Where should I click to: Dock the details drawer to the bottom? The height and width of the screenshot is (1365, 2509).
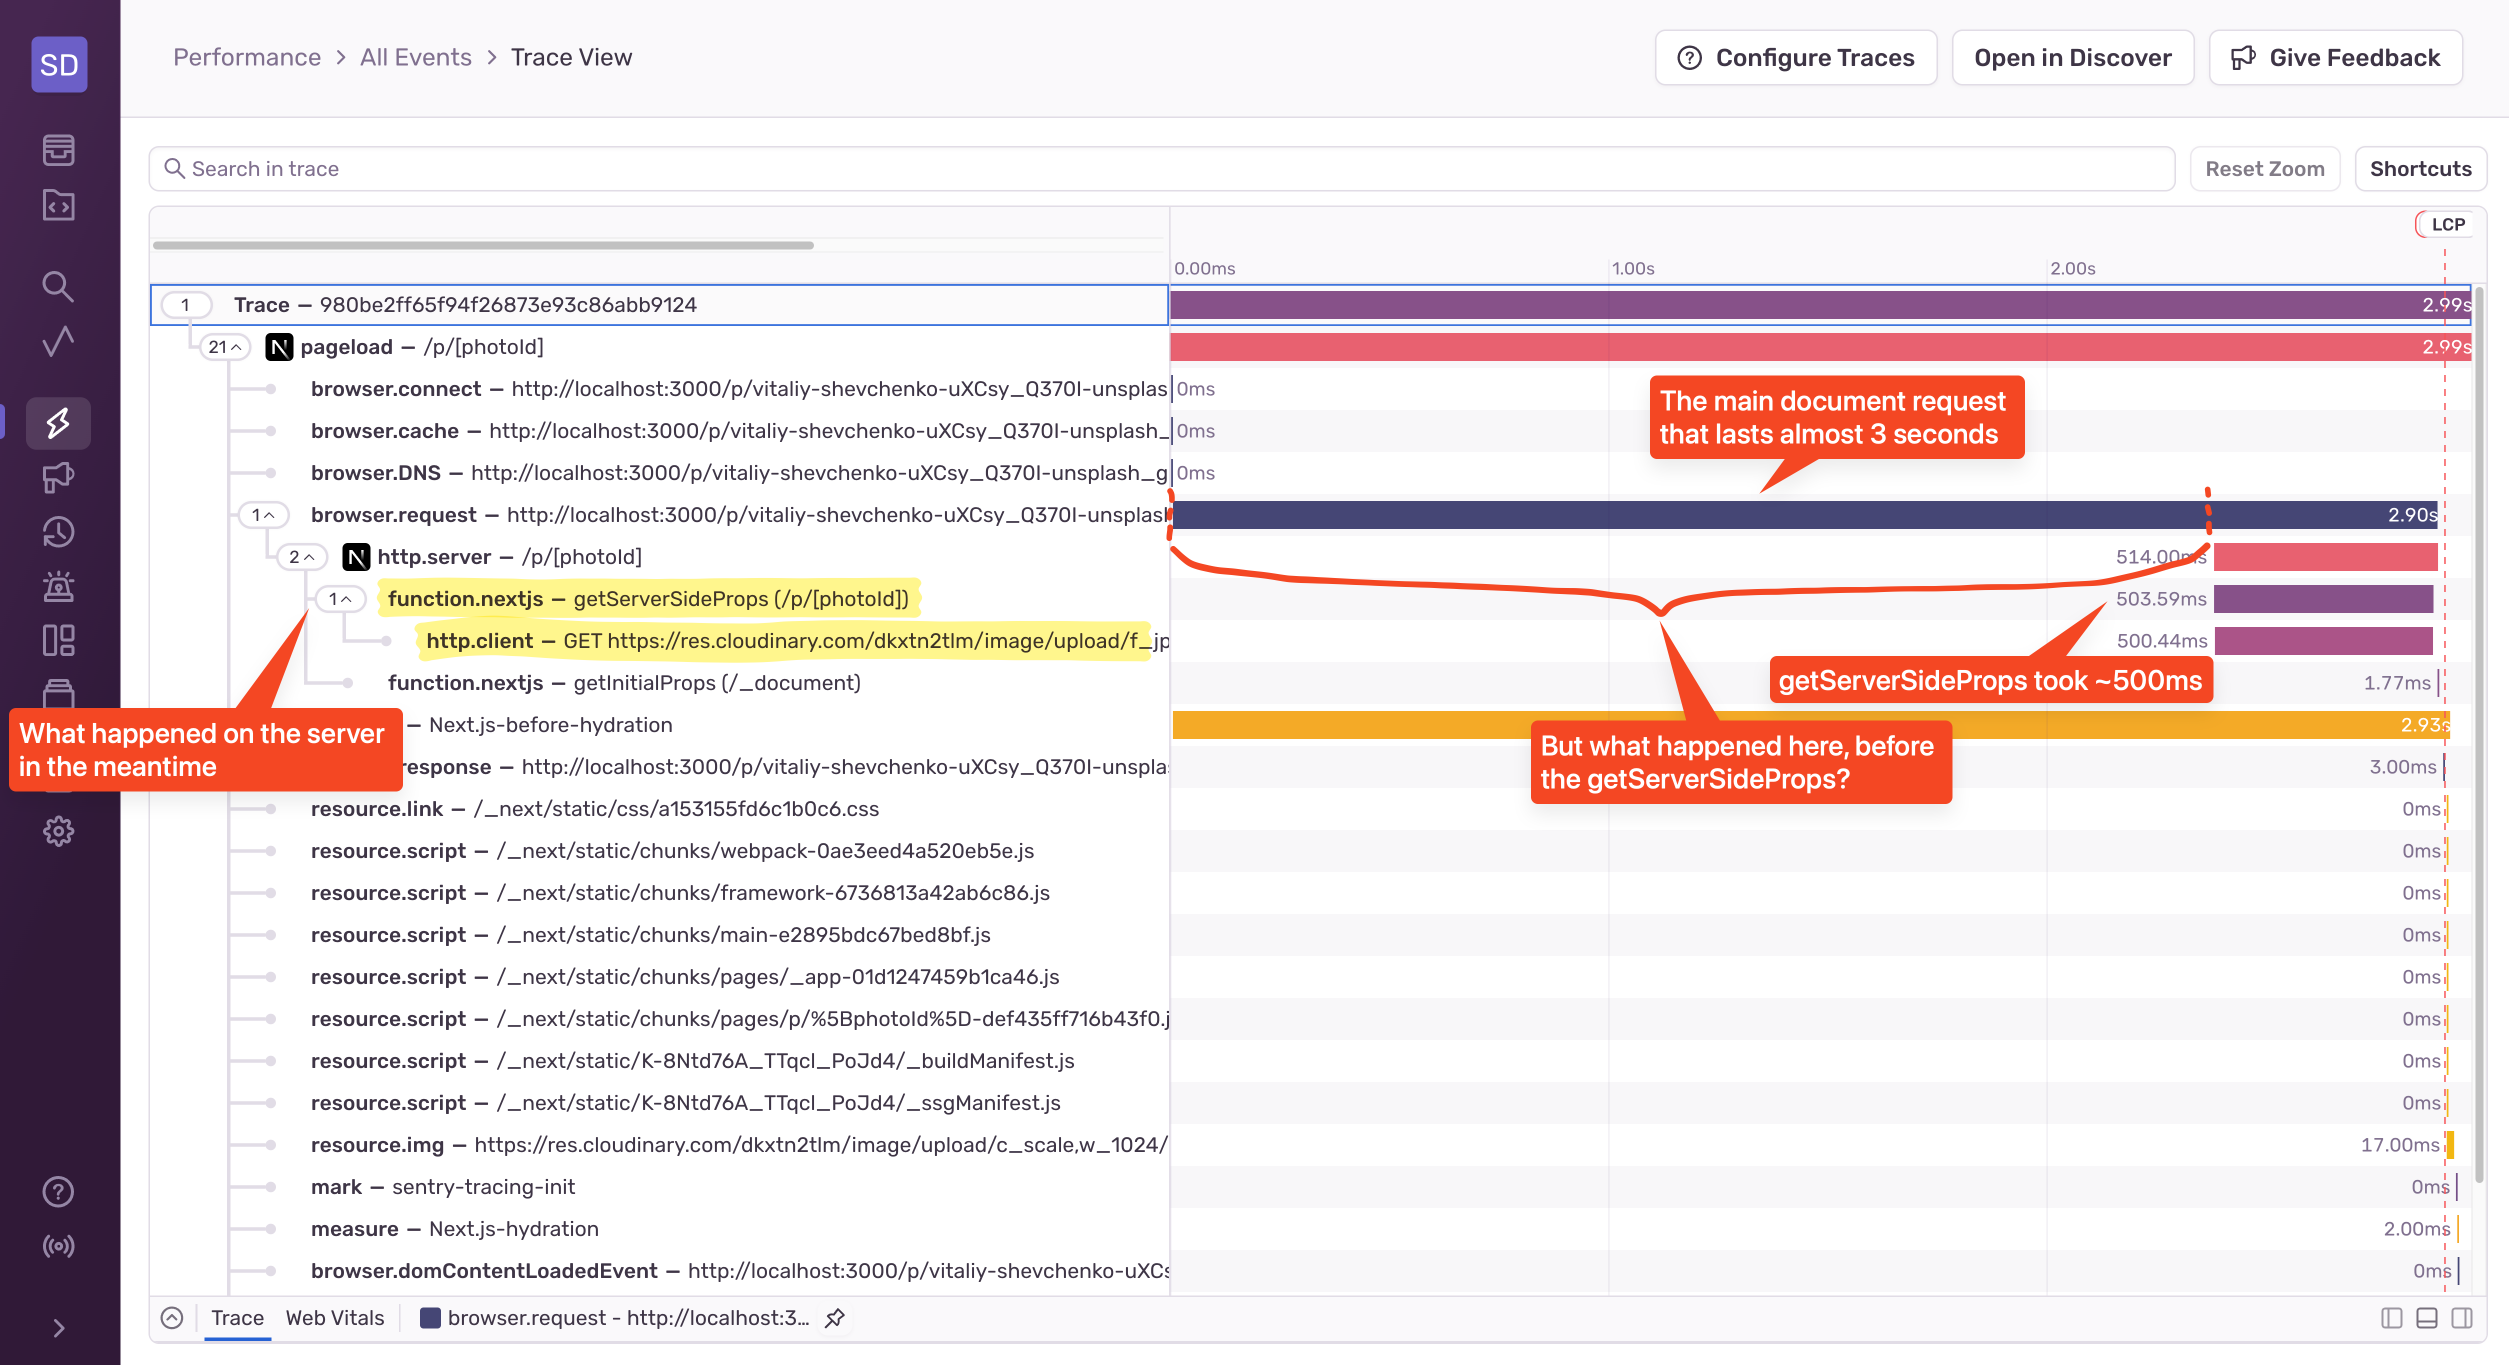pyautogui.click(x=2426, y=1318)
